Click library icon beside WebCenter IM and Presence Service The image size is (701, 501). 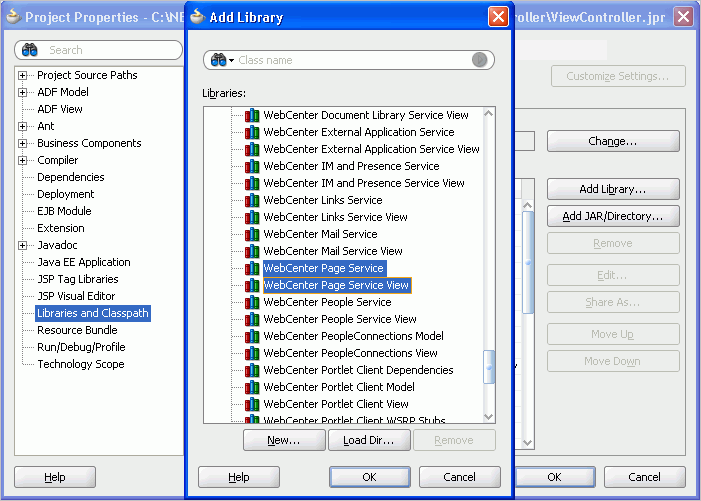pyautogui.click(x=252, y=166)
